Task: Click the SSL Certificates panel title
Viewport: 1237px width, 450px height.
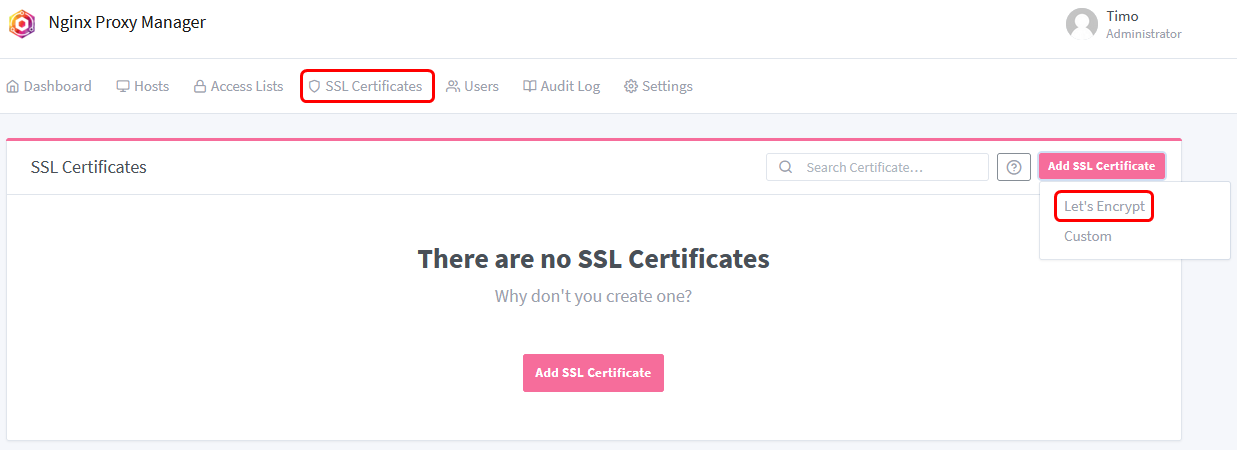Action: (x=89, y=167)
